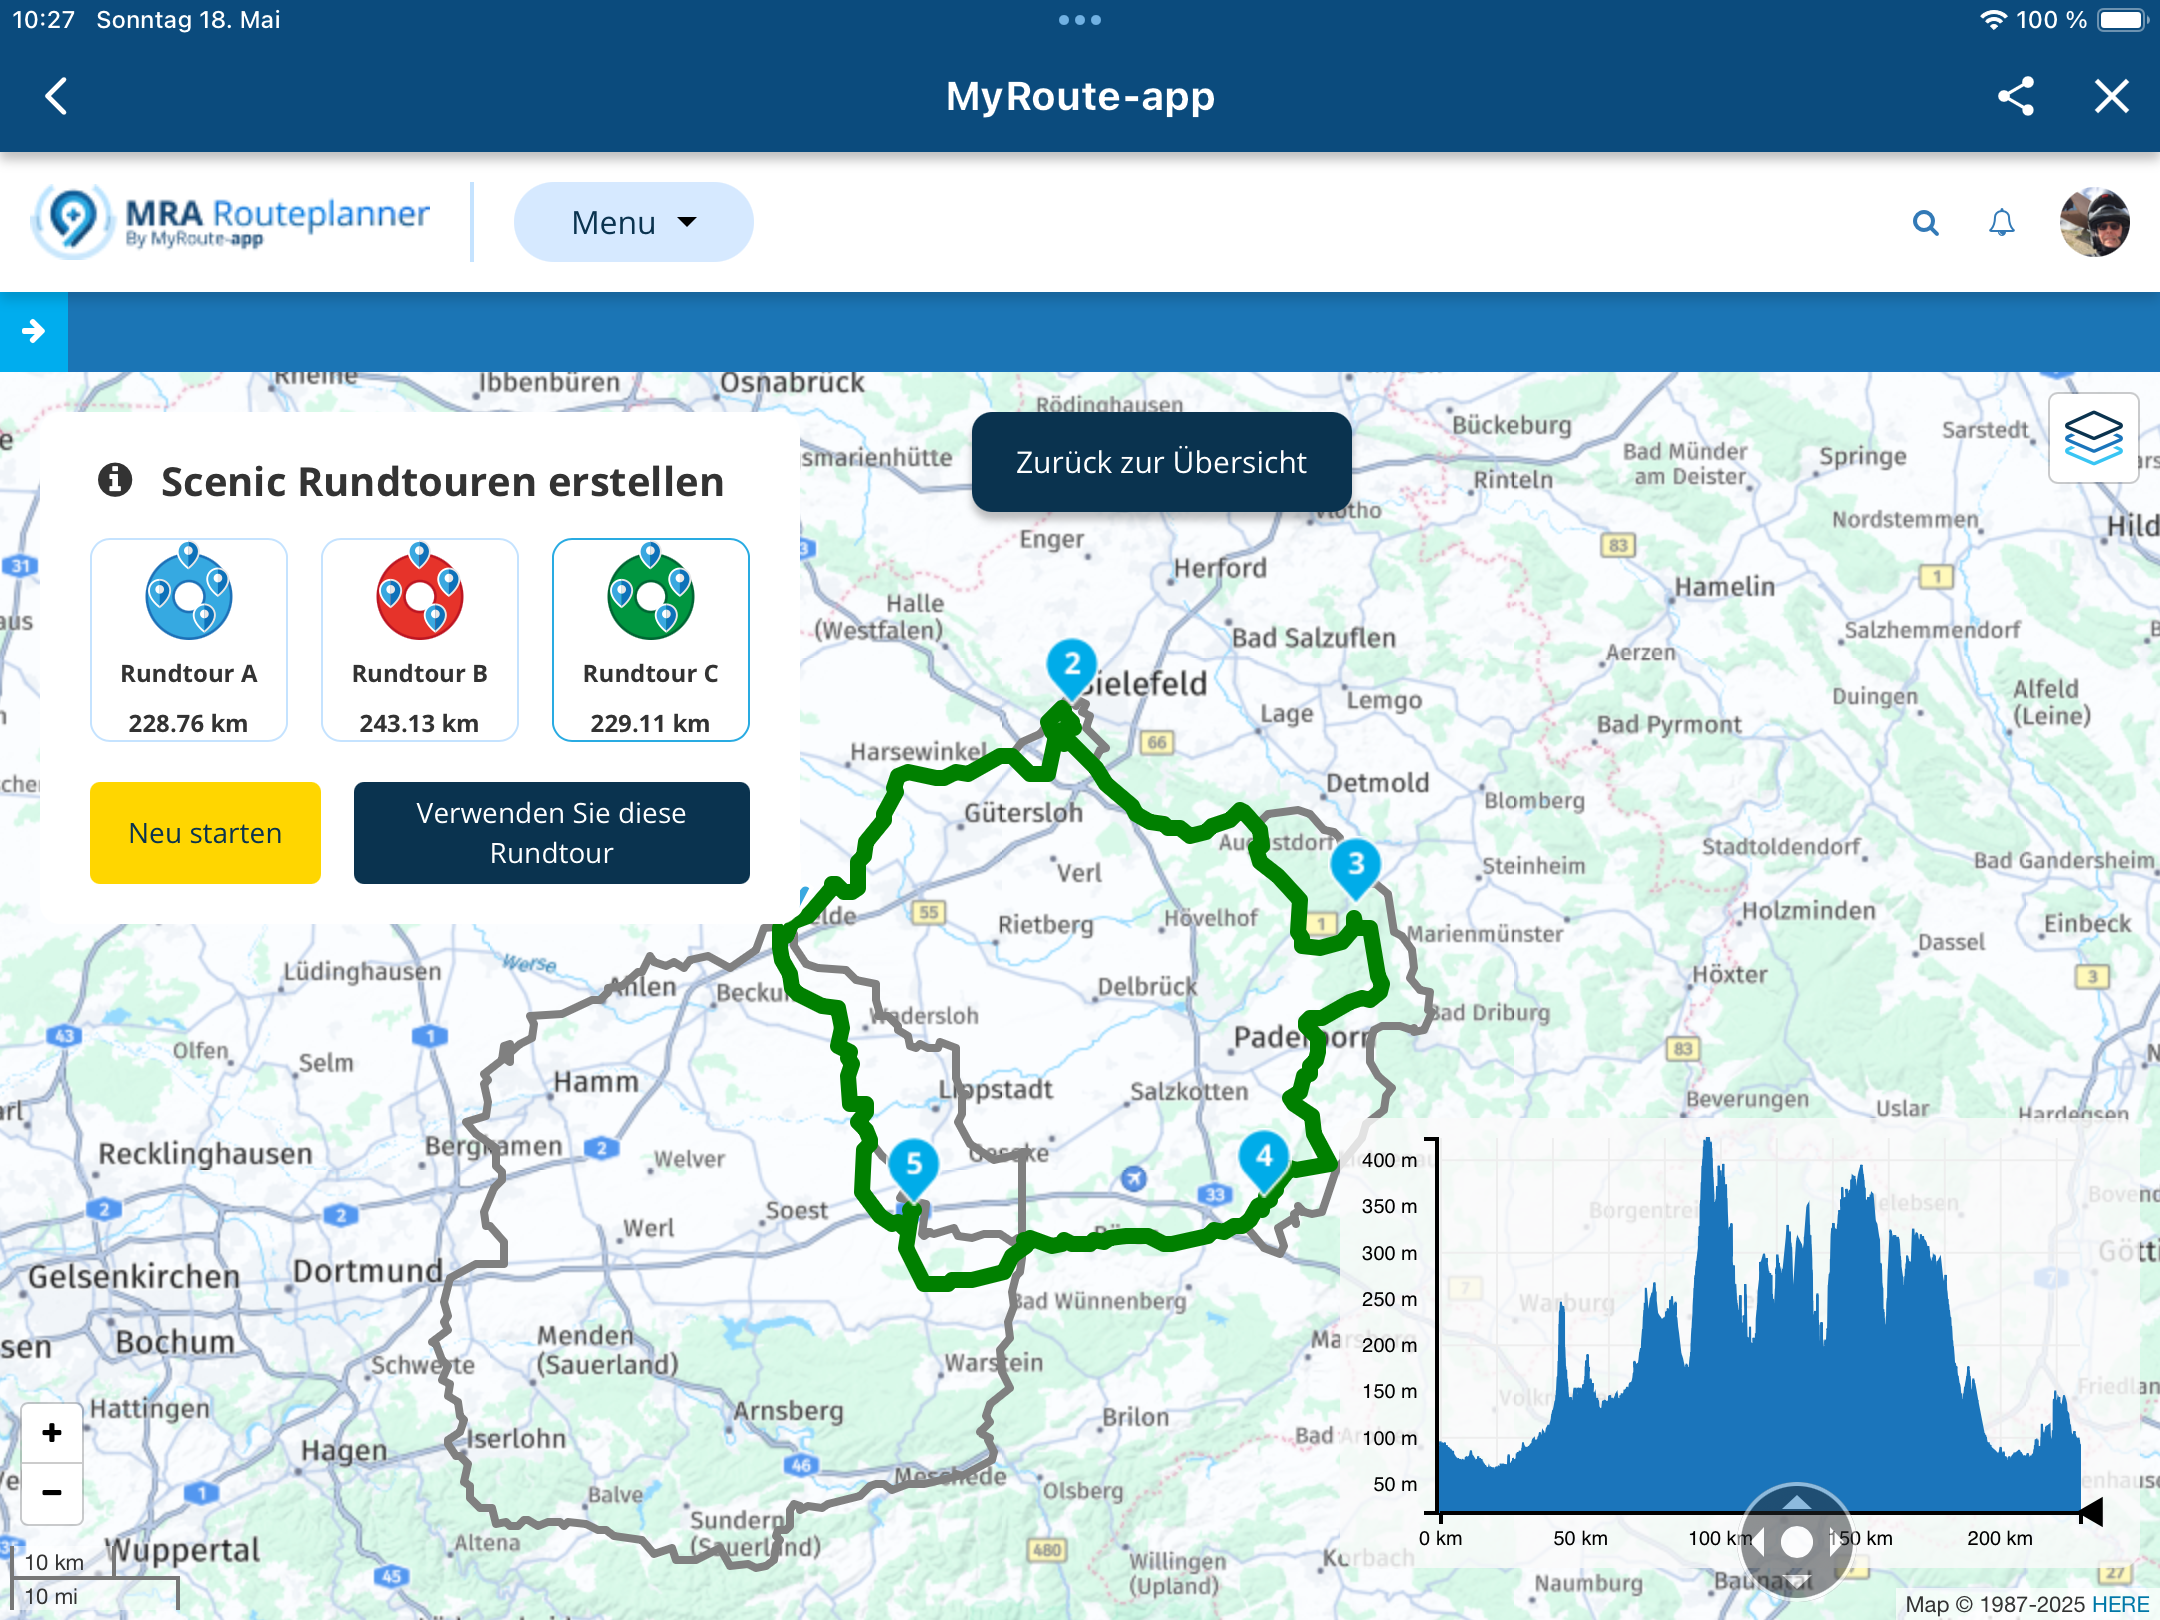
Task: Select Rundtour B card
Action: [x=419, y=640]
